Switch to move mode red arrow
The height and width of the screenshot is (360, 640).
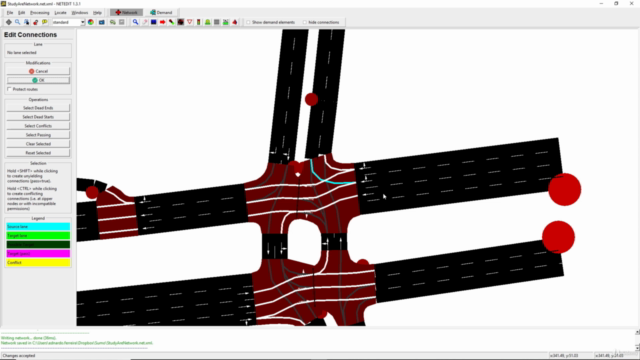[162, 22]
